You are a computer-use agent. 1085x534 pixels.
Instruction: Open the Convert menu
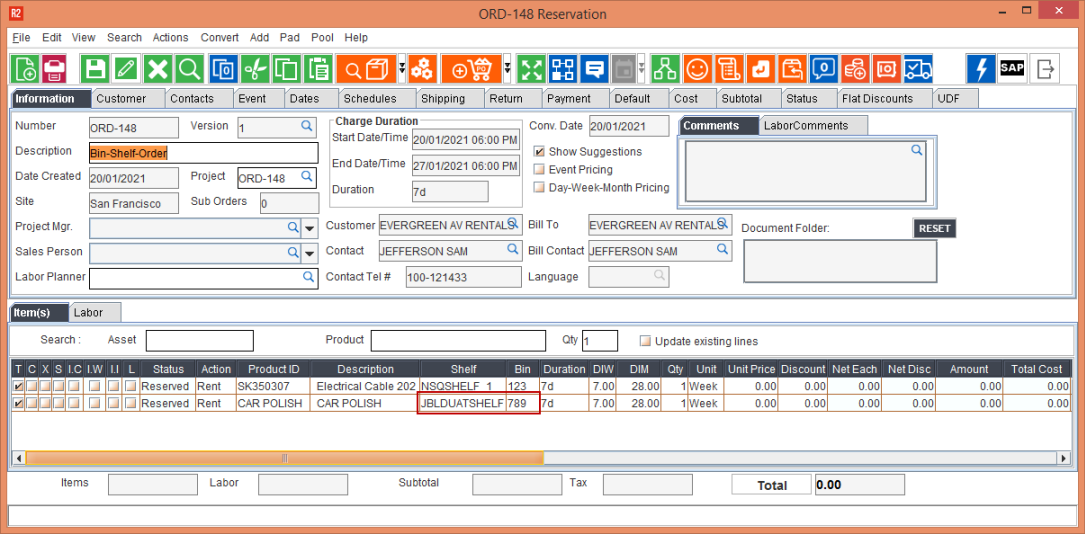tap(219, 38)
